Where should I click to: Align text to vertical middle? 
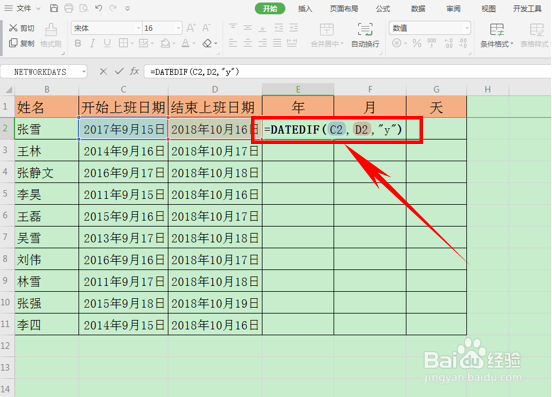point(248,27)
